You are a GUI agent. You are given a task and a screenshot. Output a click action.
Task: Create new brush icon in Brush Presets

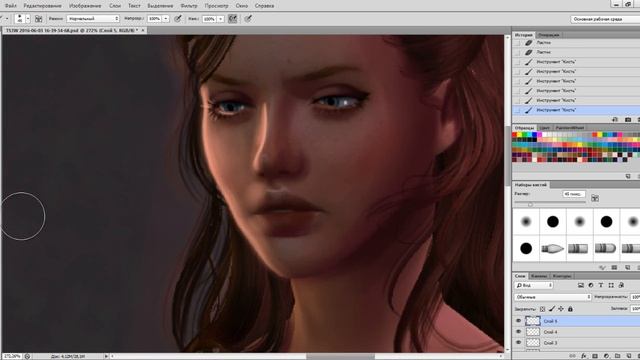pyautogui.click(x=627, y=267)
